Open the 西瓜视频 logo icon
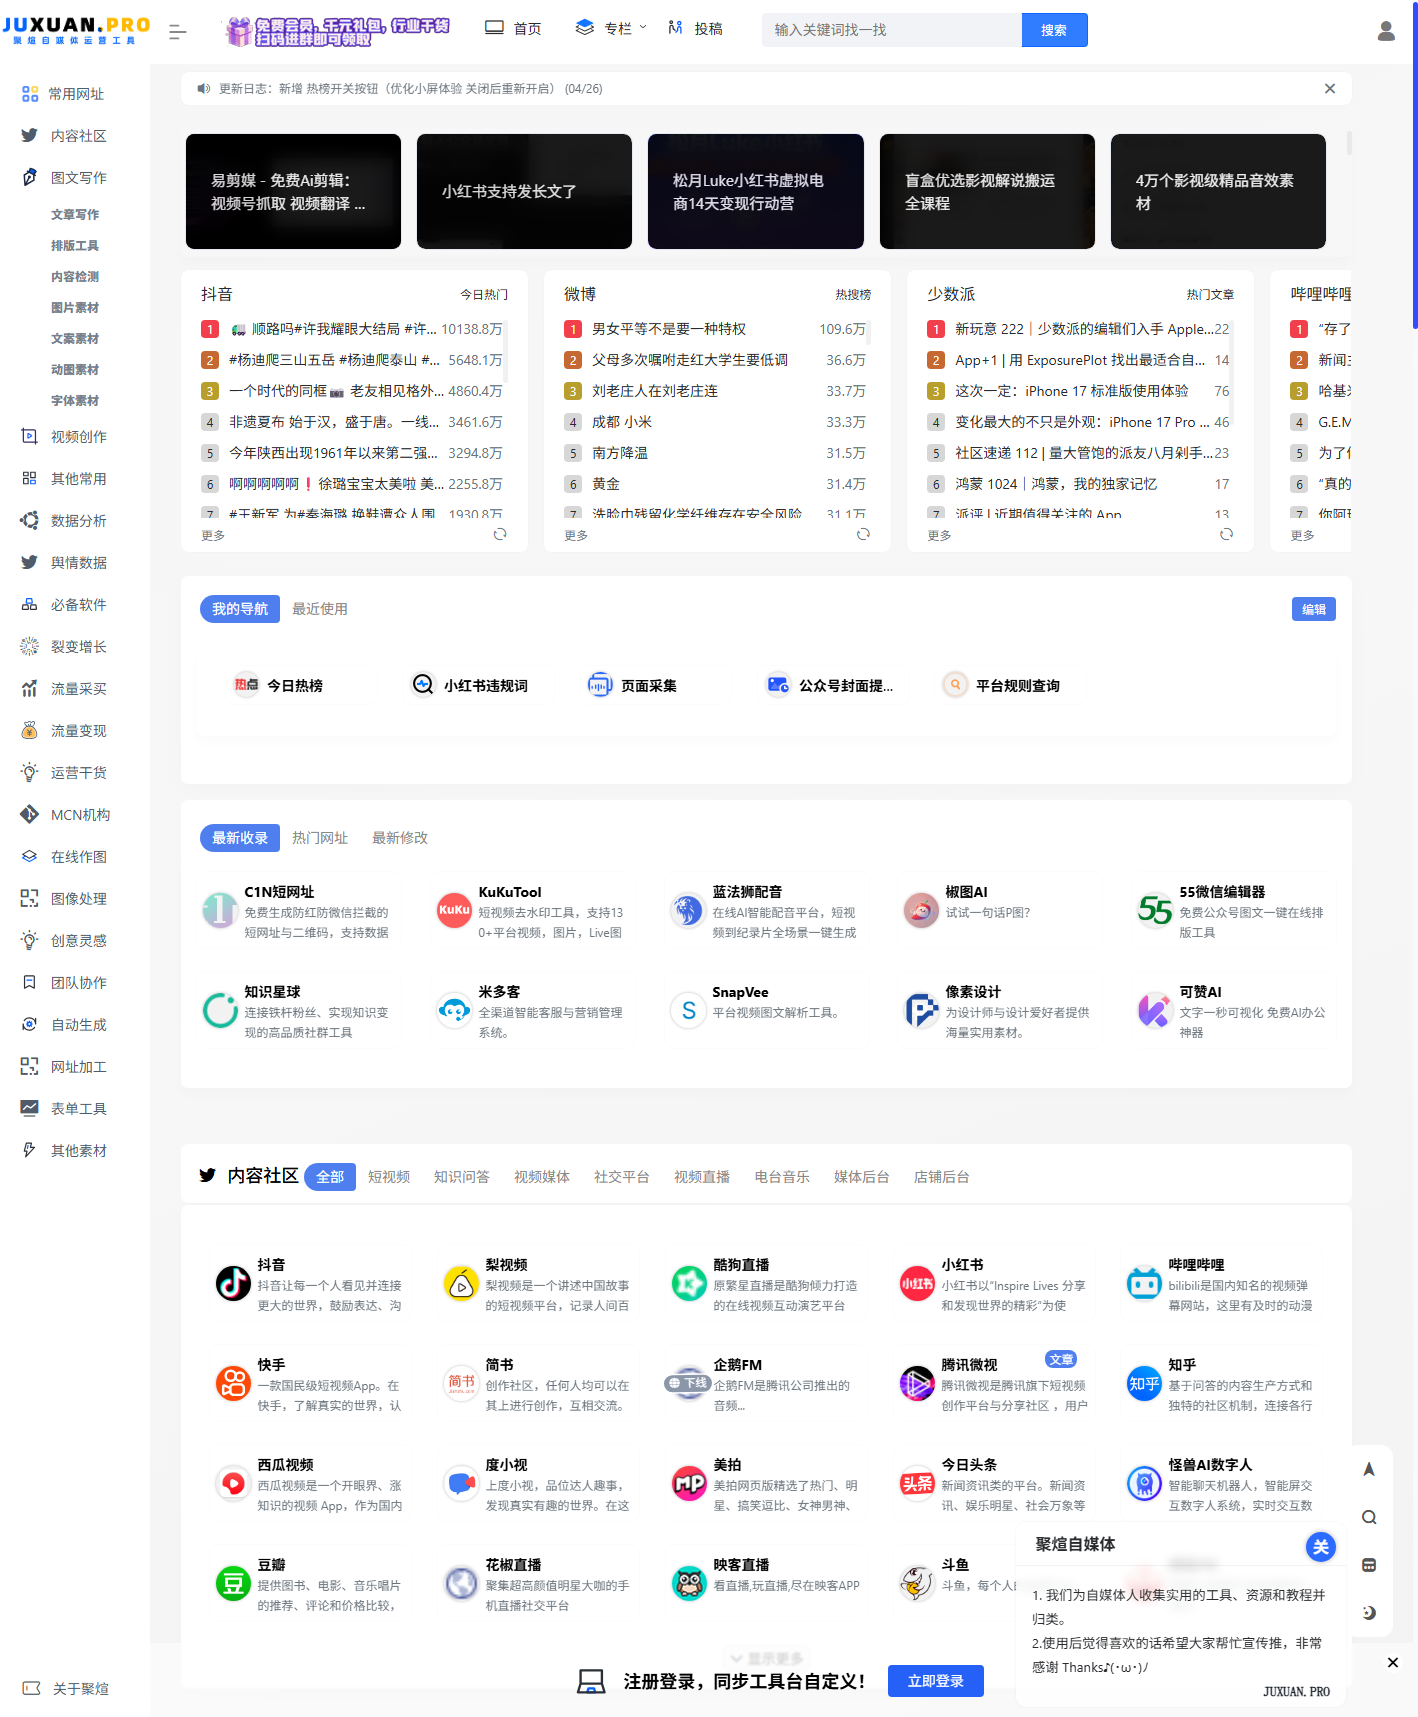Viewport: 1418px width, 1717px height. click(233, 1483)
